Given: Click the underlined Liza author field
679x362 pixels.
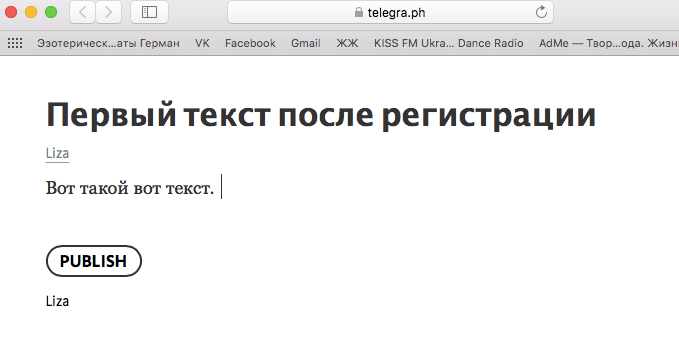Looking at the screenshot, I should (x=57, y=153).
